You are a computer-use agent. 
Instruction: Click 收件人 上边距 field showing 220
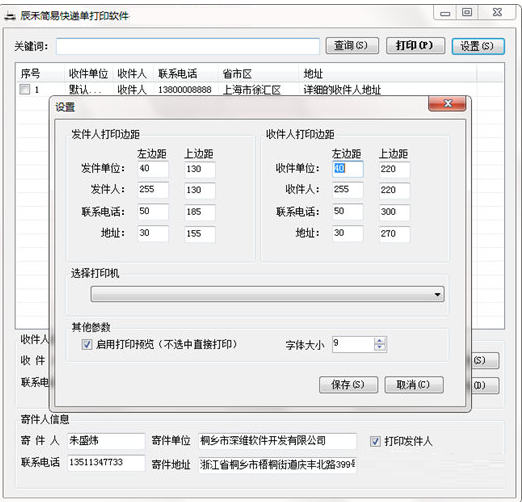click(x=395, y=190)
